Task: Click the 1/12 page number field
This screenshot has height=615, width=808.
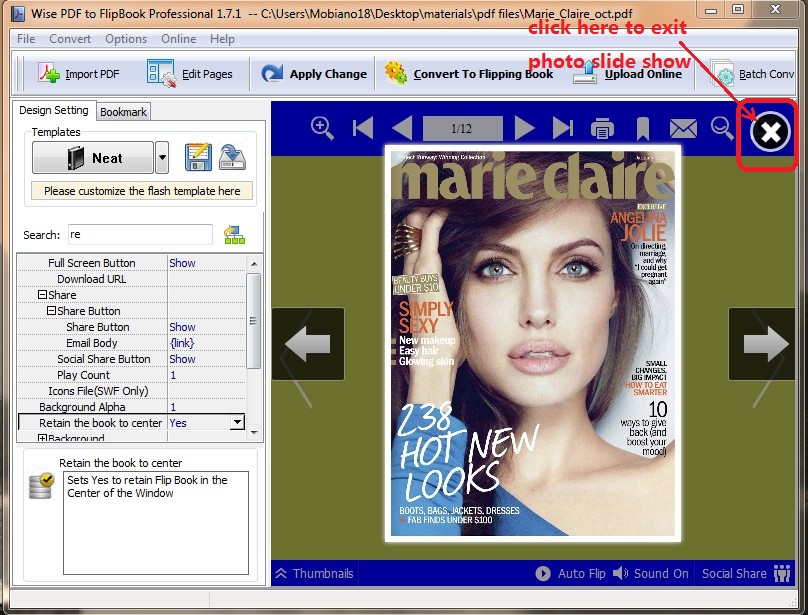Action: pyautogui.click(x=462, y=128)
